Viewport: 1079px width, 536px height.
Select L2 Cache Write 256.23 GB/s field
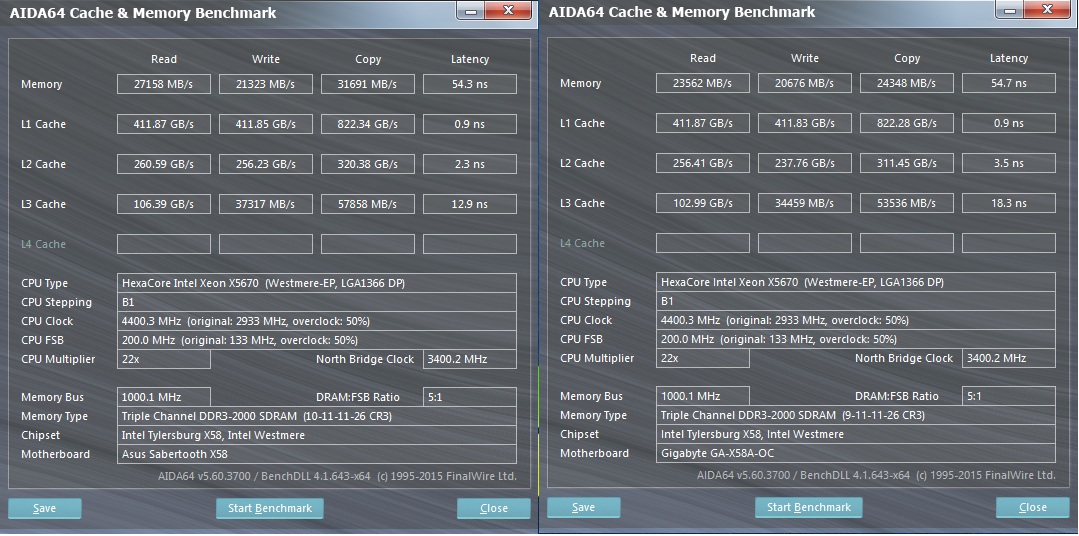tap(266, 164)
